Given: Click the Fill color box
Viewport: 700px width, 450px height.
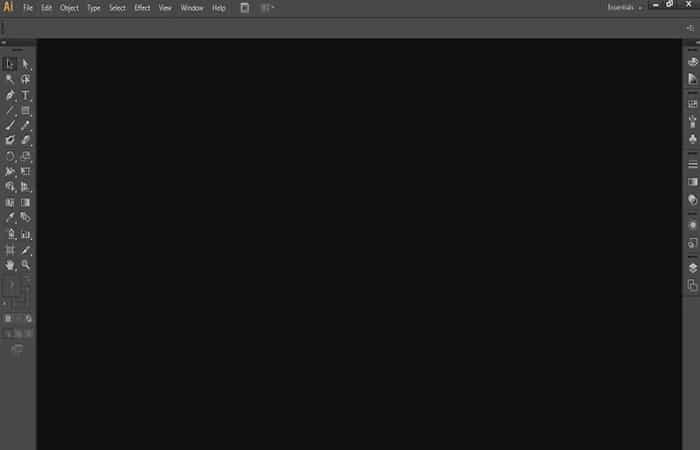Looking at the screenshot, I should point(12,286).
